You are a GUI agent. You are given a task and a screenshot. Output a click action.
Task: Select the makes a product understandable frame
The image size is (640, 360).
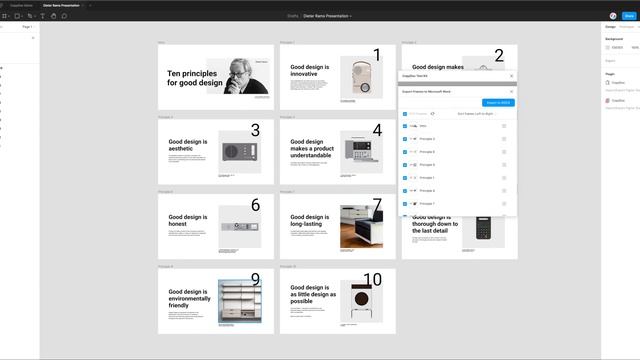[x=338, y=152]
